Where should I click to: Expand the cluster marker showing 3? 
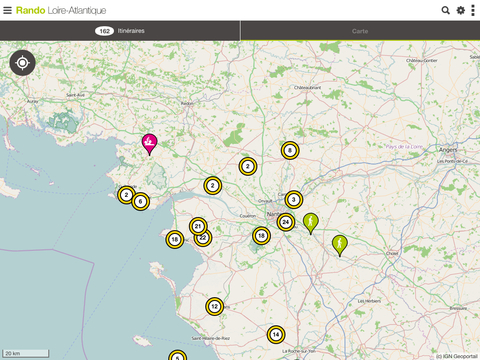(294, 200)
